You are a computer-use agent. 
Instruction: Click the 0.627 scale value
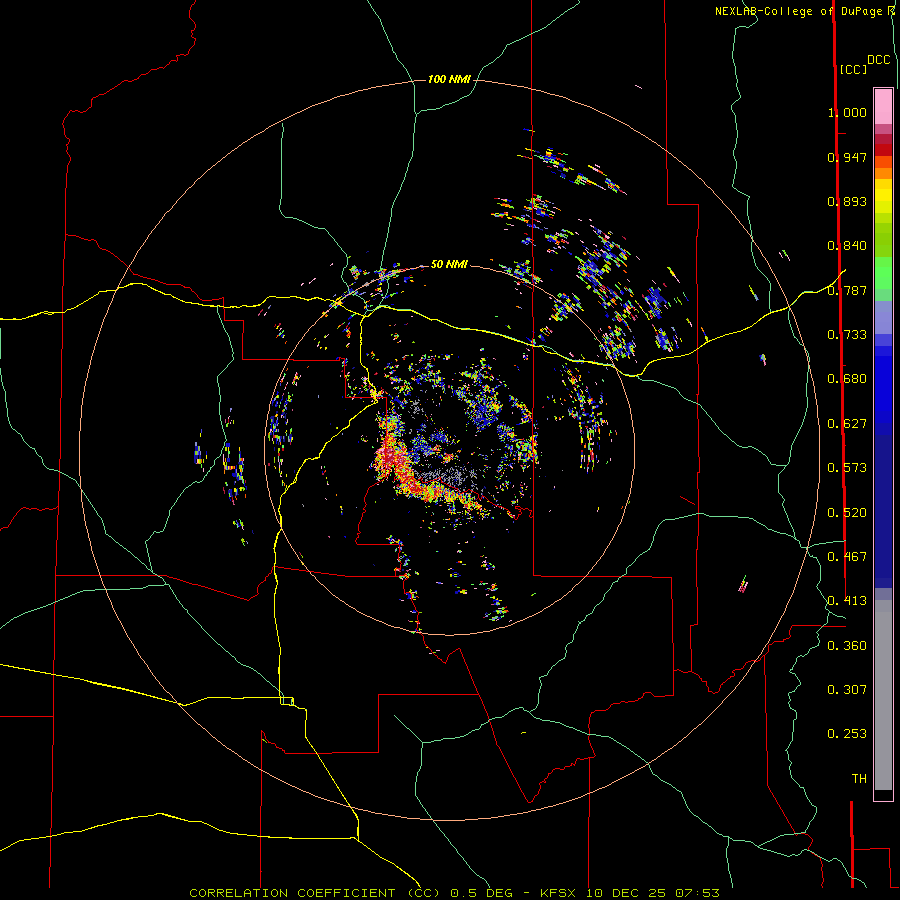coord(847,424)
